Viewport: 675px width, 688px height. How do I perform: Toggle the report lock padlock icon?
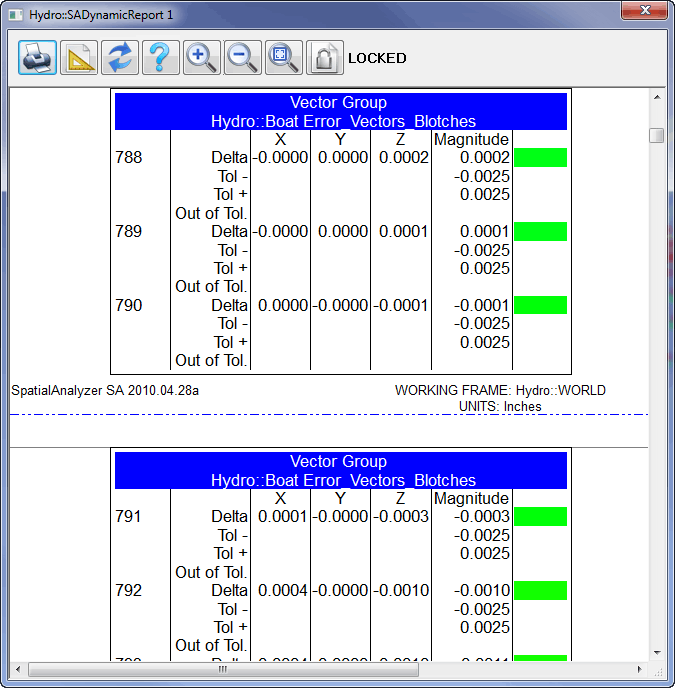point(325,57)
